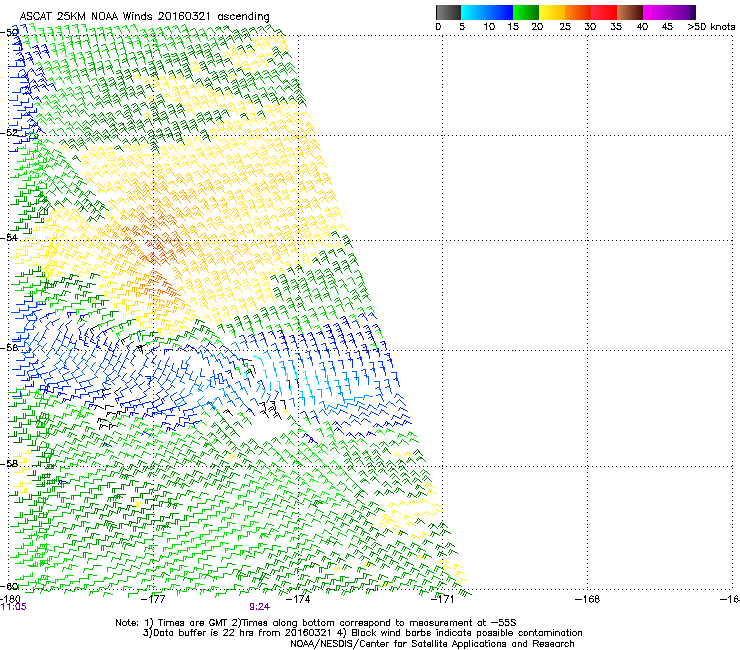Viewport: 740px width, 650px height.
Task: Click the yellow 20-25 knots legend swatch
Action: (x=552, y=12)
